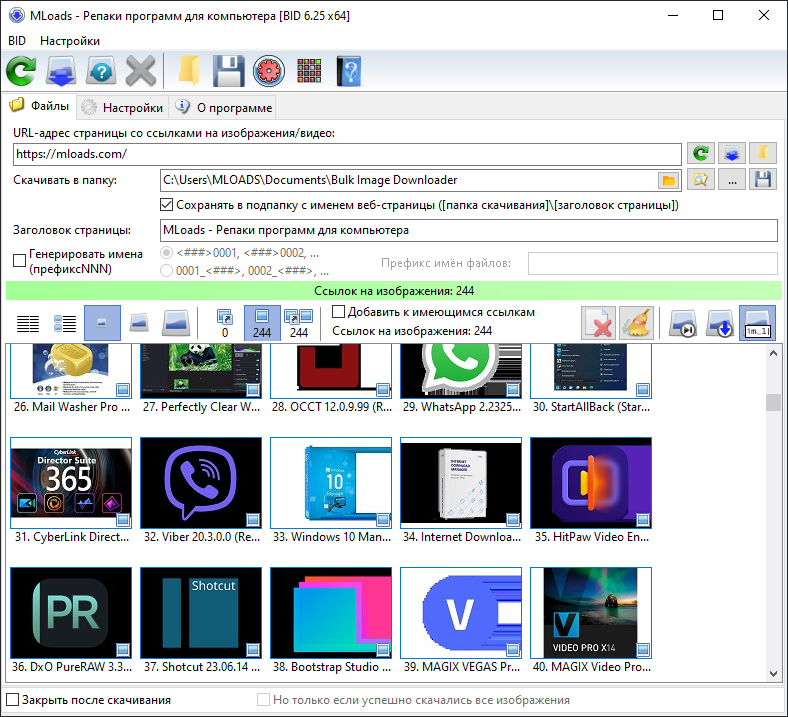This screenshot has height=717, width=788.
Task: Click the image play slideshow icon
Action: coord(682,323)
